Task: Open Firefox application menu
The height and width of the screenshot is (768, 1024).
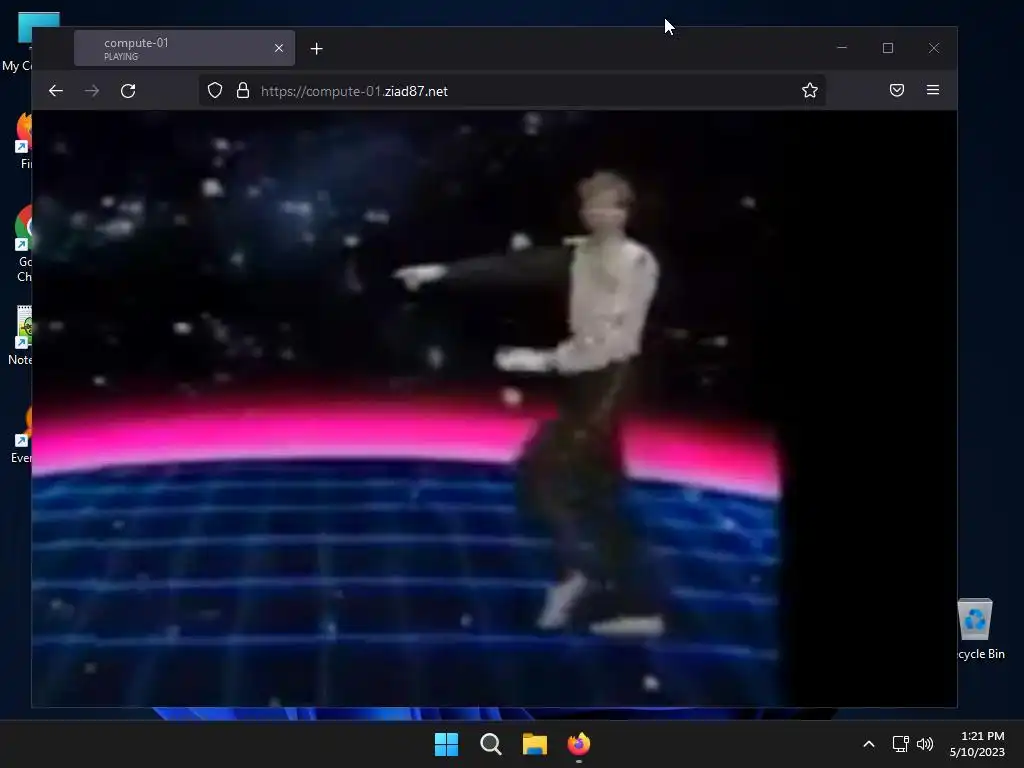Action: pyautogui.click(x=933, y=90)
